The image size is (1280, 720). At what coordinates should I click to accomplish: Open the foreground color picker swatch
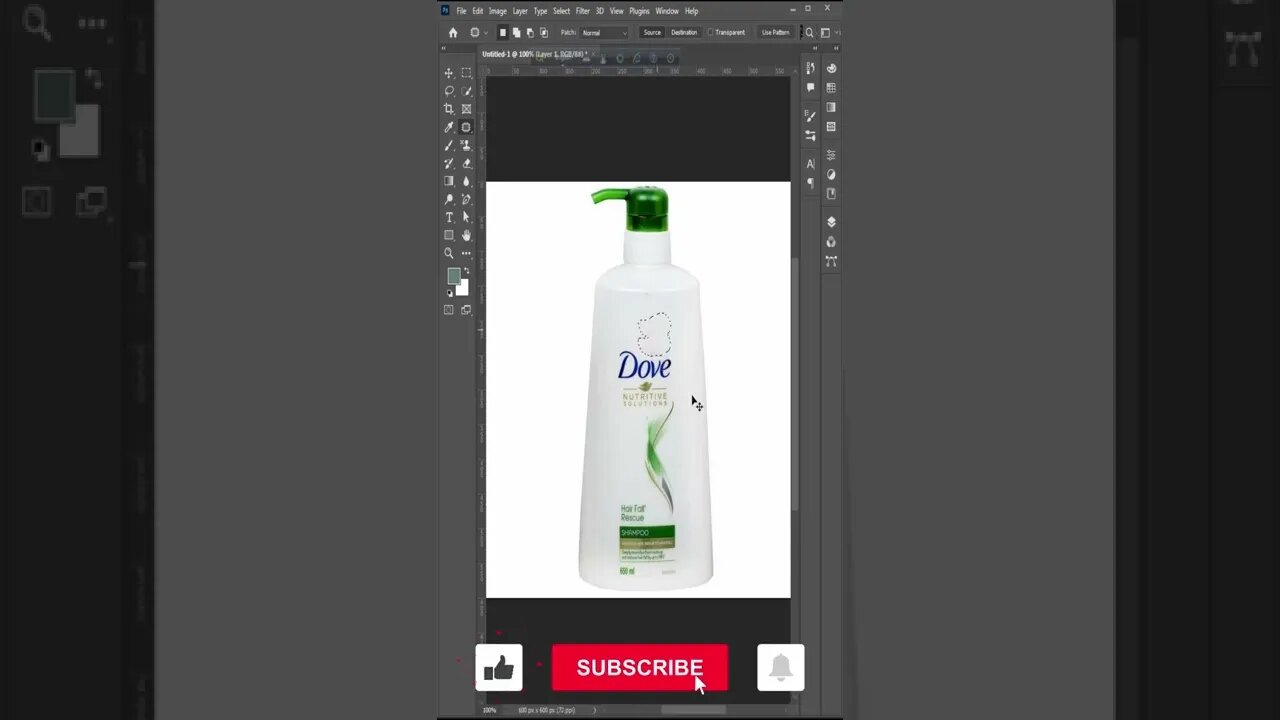point(453,276)
